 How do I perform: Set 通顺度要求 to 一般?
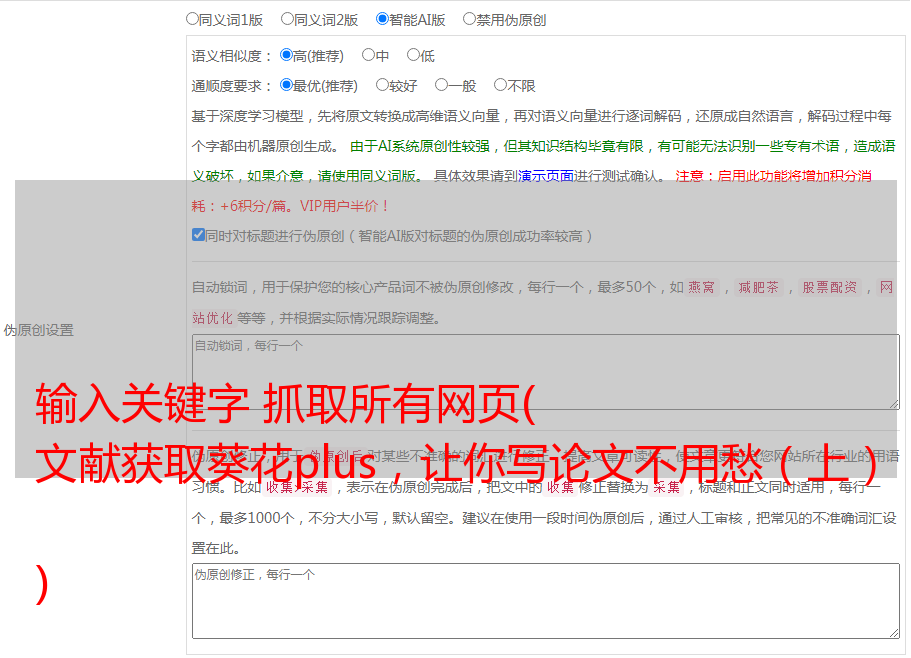(441, 85)
